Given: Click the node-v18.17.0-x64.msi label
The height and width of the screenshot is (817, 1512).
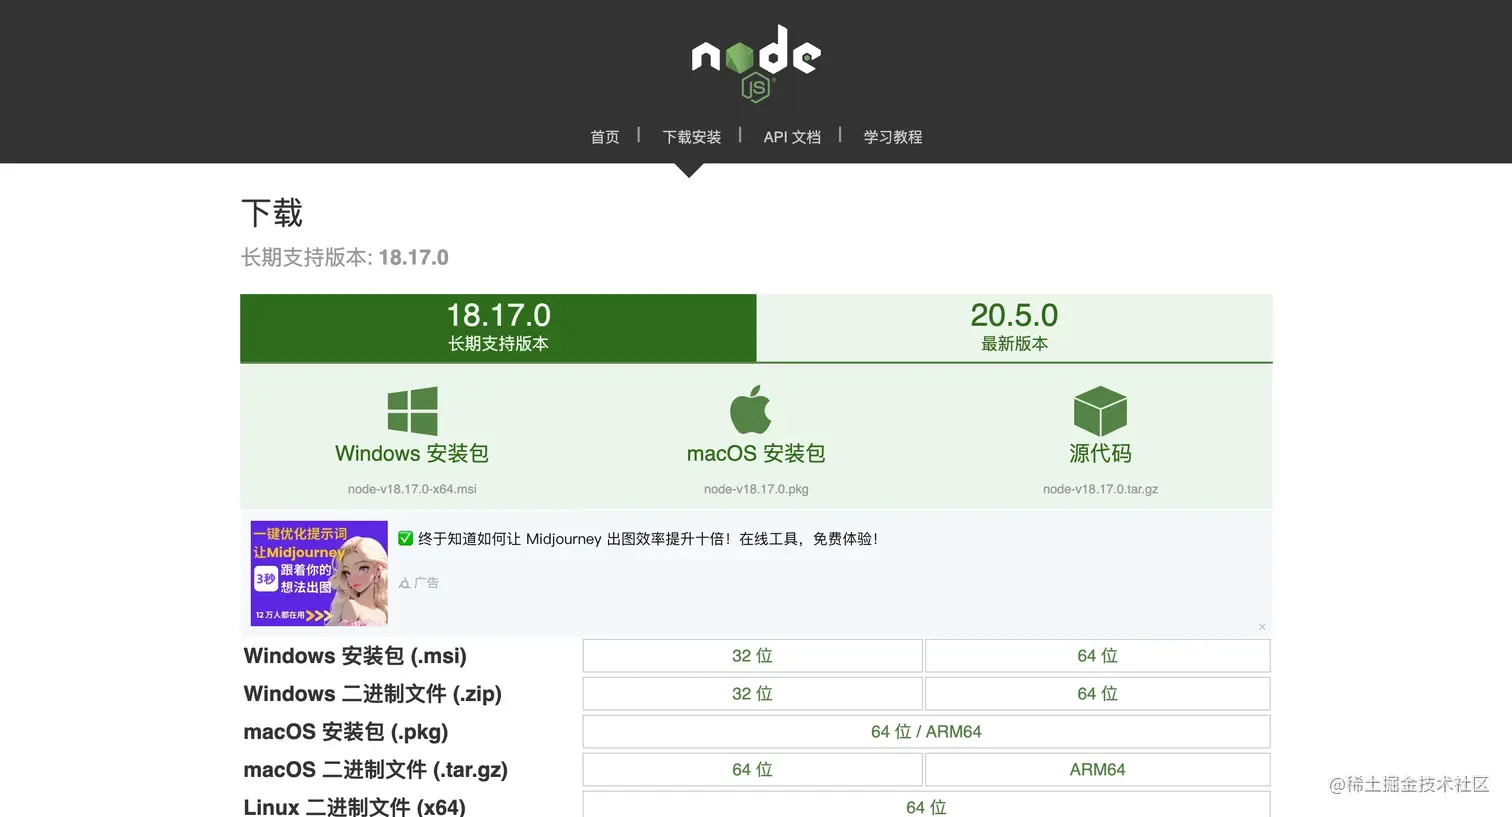Looking at the screenshot, I should pyautogui.click(x=412, y=489).
